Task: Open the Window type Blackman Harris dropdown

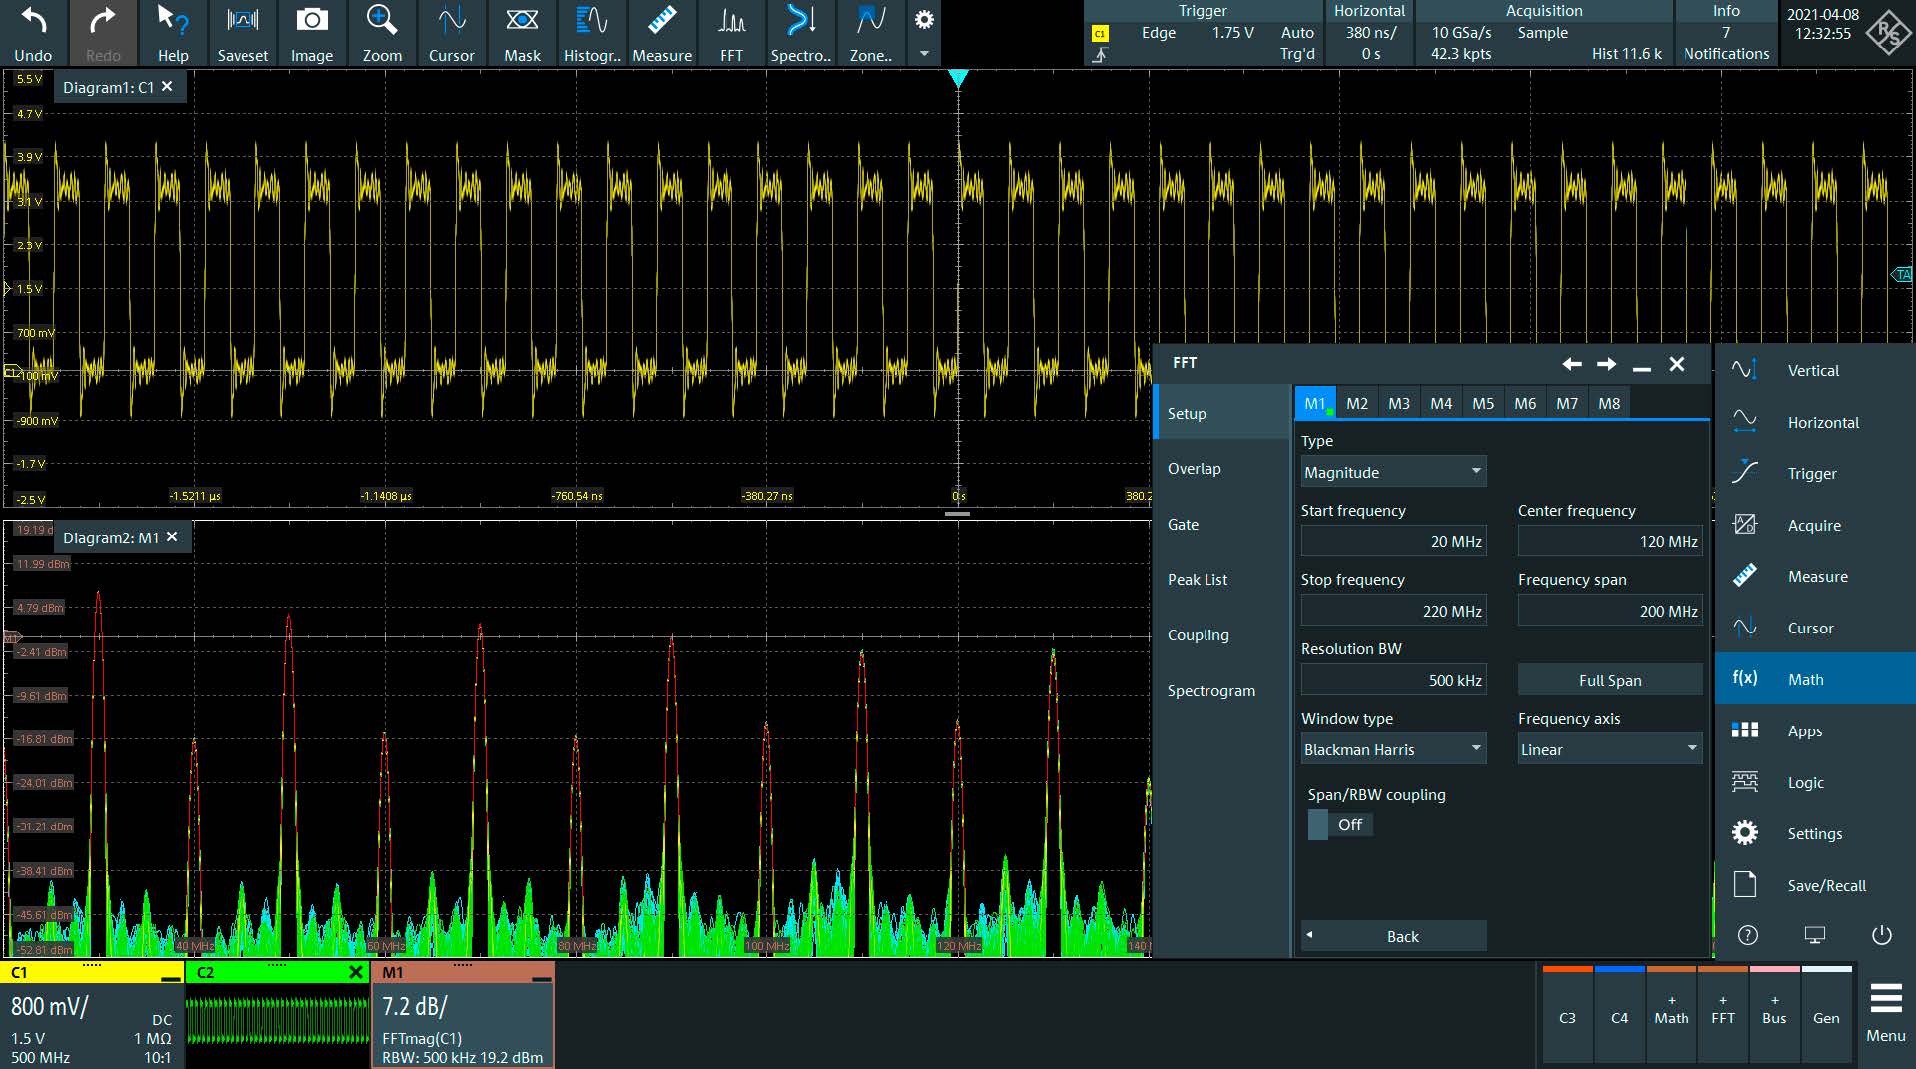Action: click(1393, 749)
